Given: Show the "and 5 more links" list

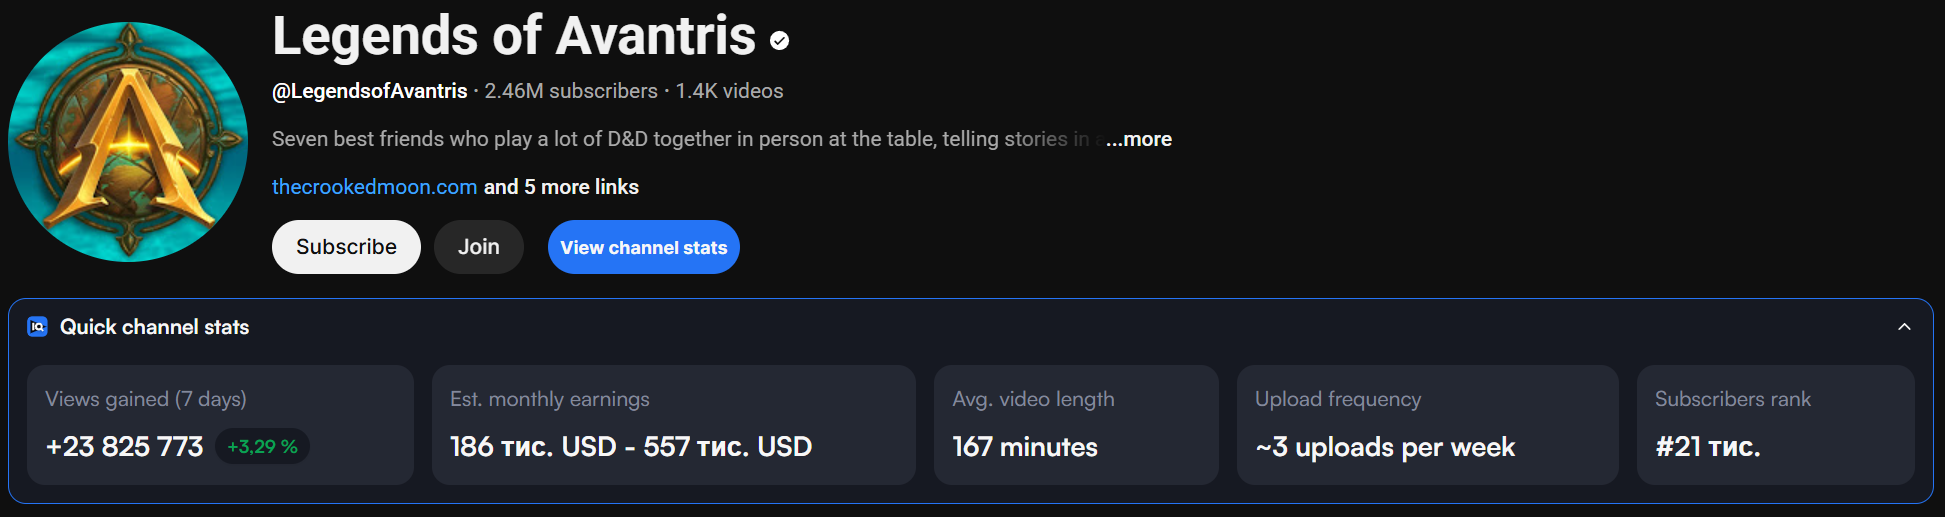Looking at the screenshot, I should [561, 187].
